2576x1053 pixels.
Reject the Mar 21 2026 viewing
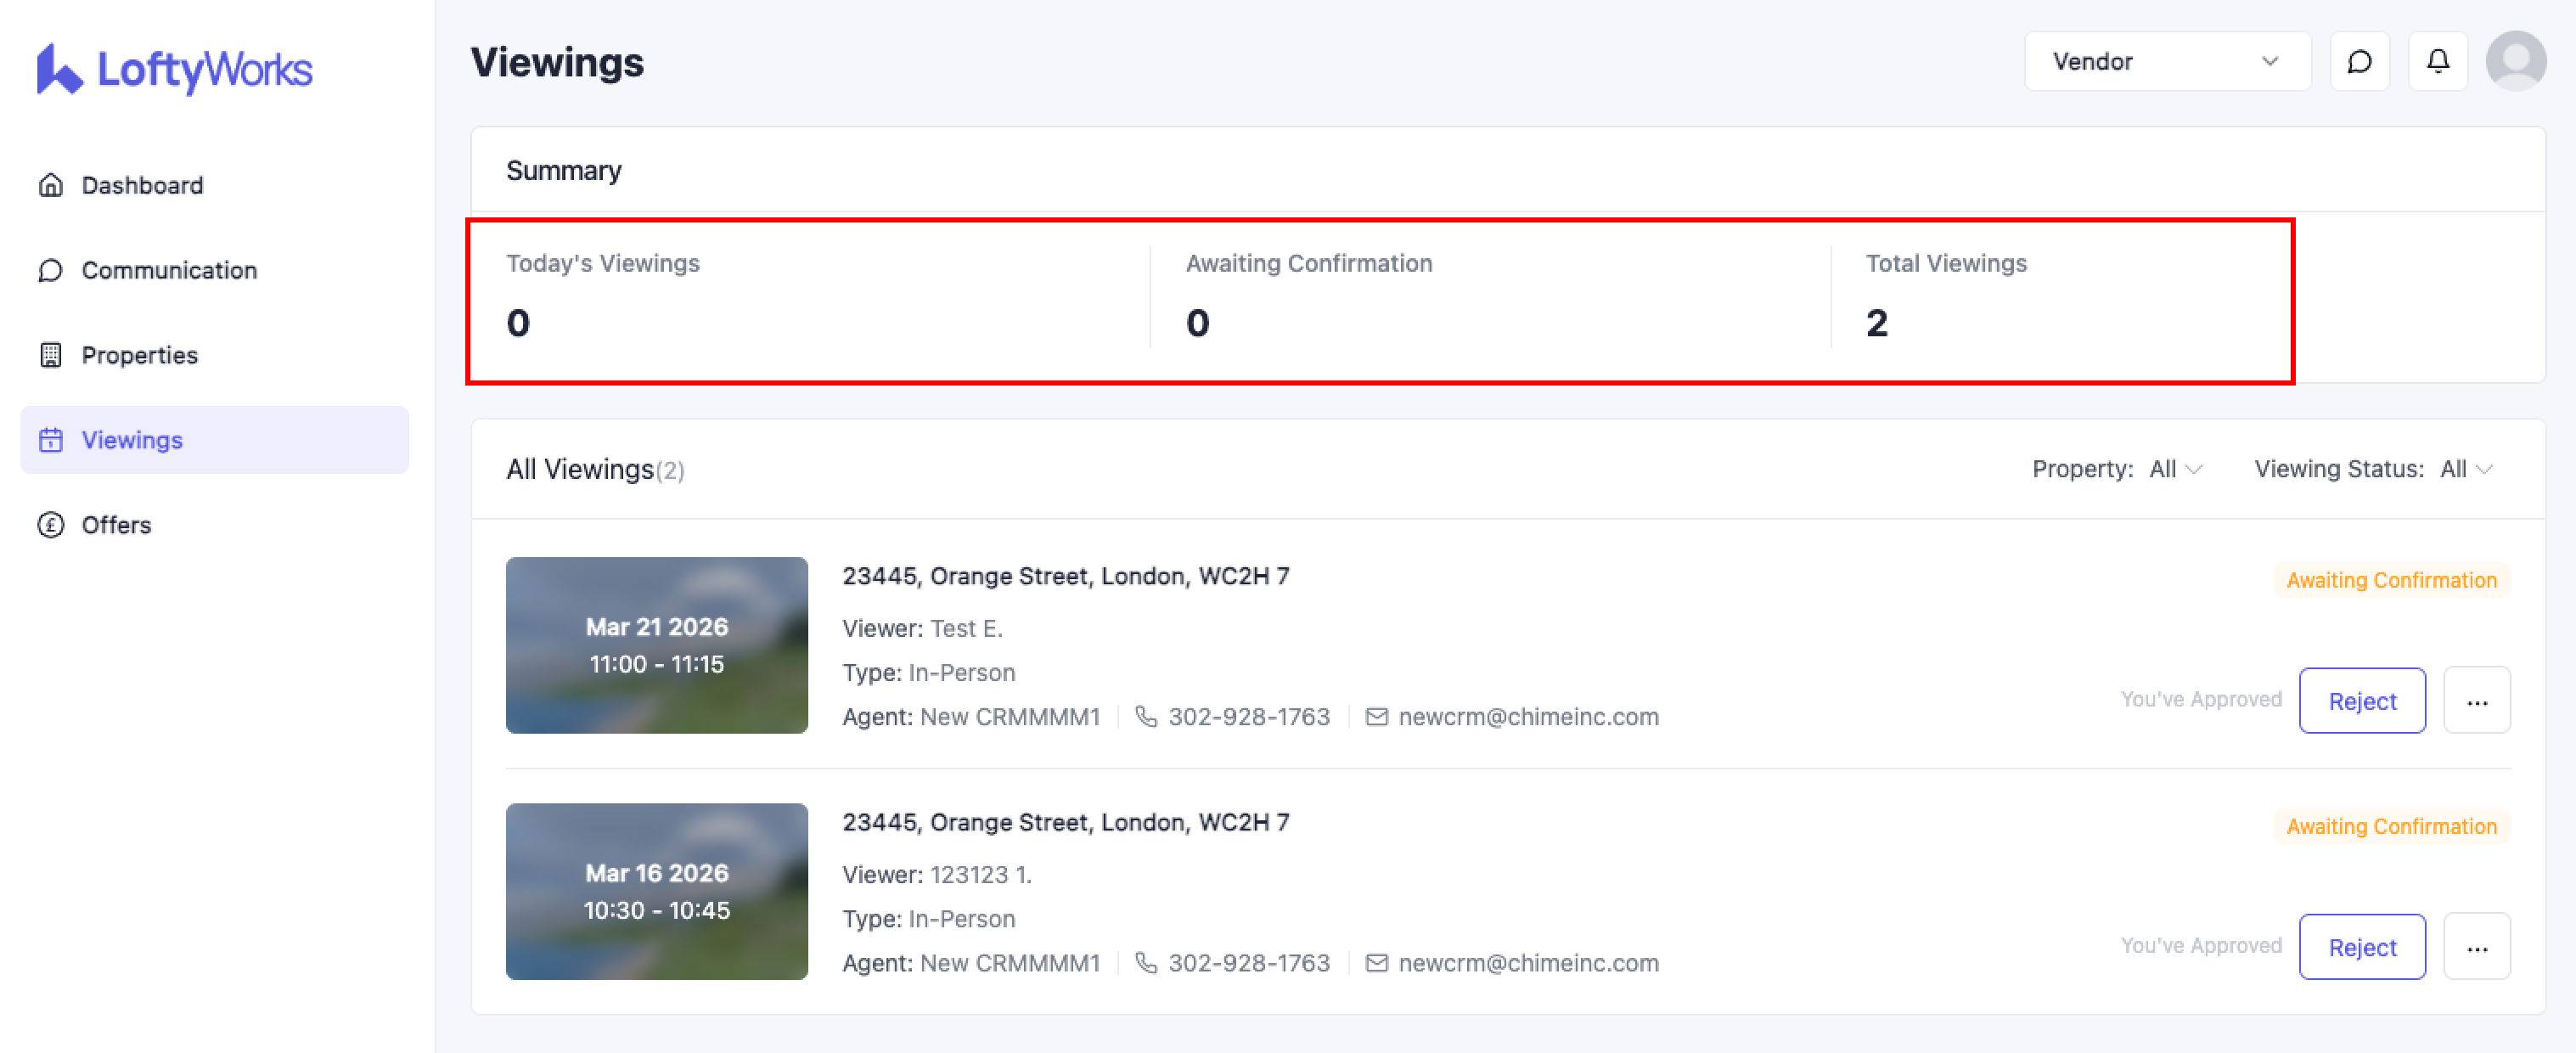click(2362, 701)
